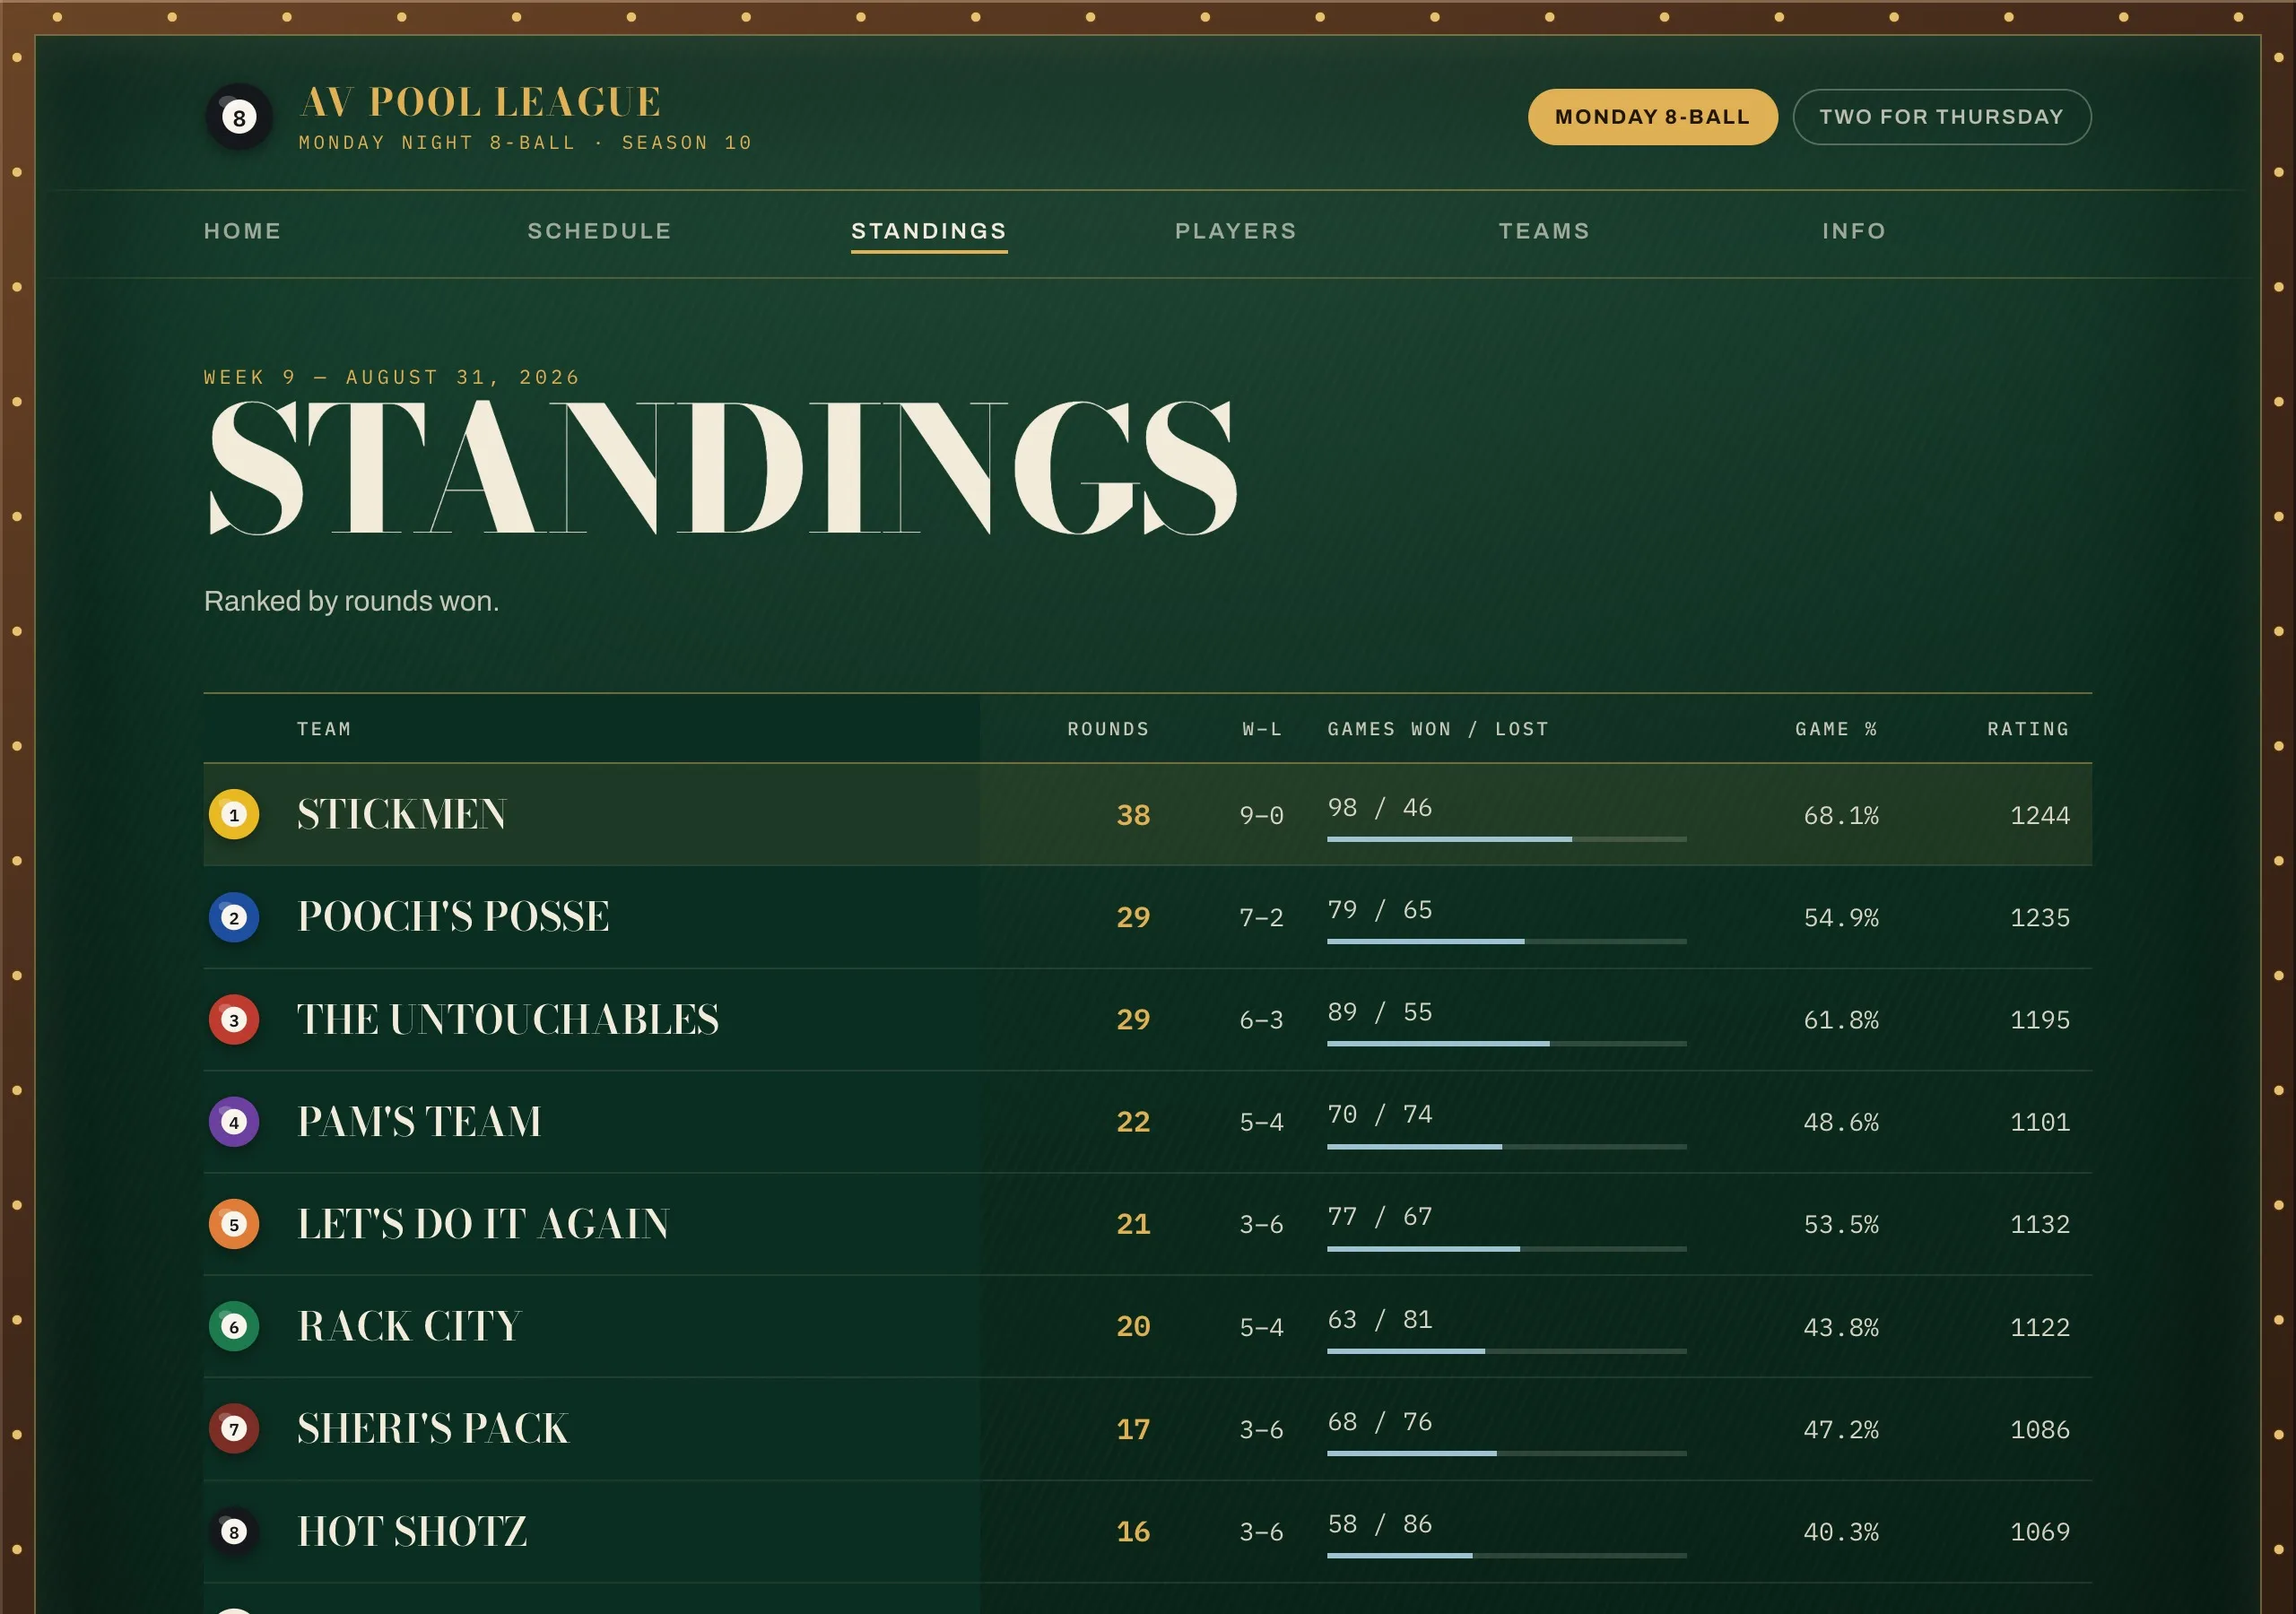Click the 77 / 67 games cell
2296x1614 pixels.
(1380, 1216)
